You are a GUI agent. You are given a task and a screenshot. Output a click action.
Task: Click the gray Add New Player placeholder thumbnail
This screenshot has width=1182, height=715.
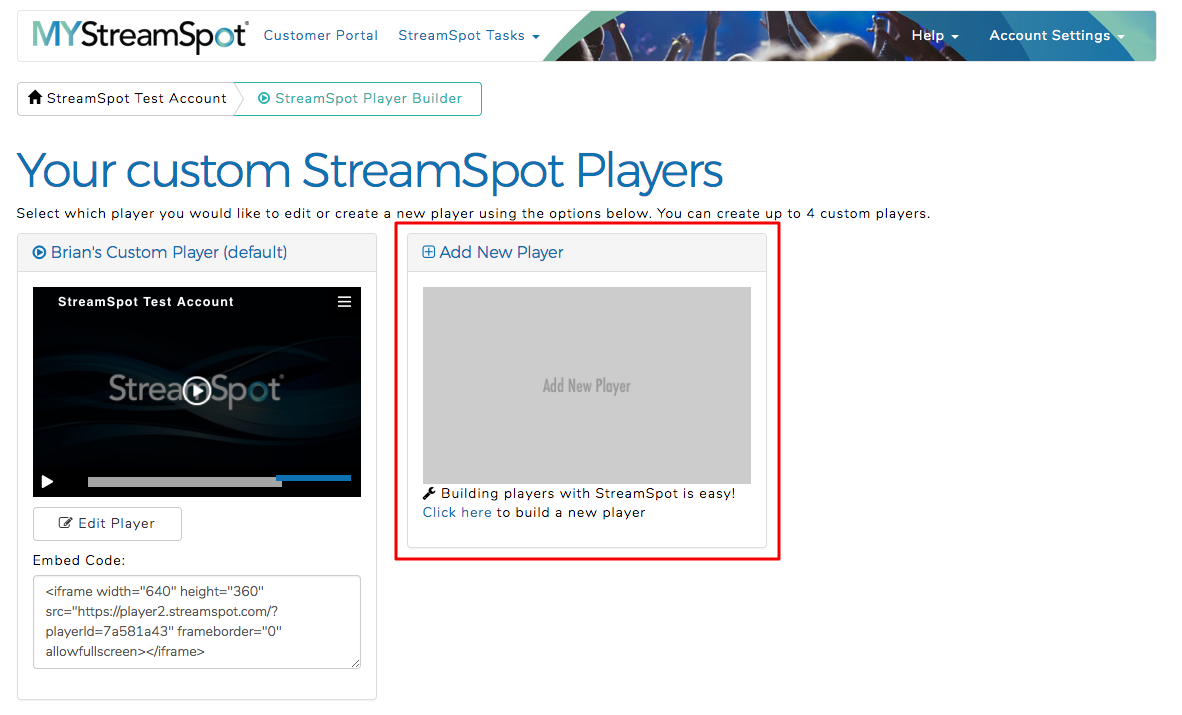(586, 385)
